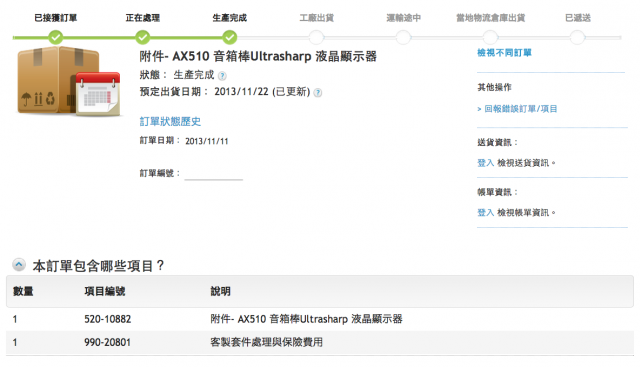Click the 已接獲訂單 step label

(x=56, y=18)
